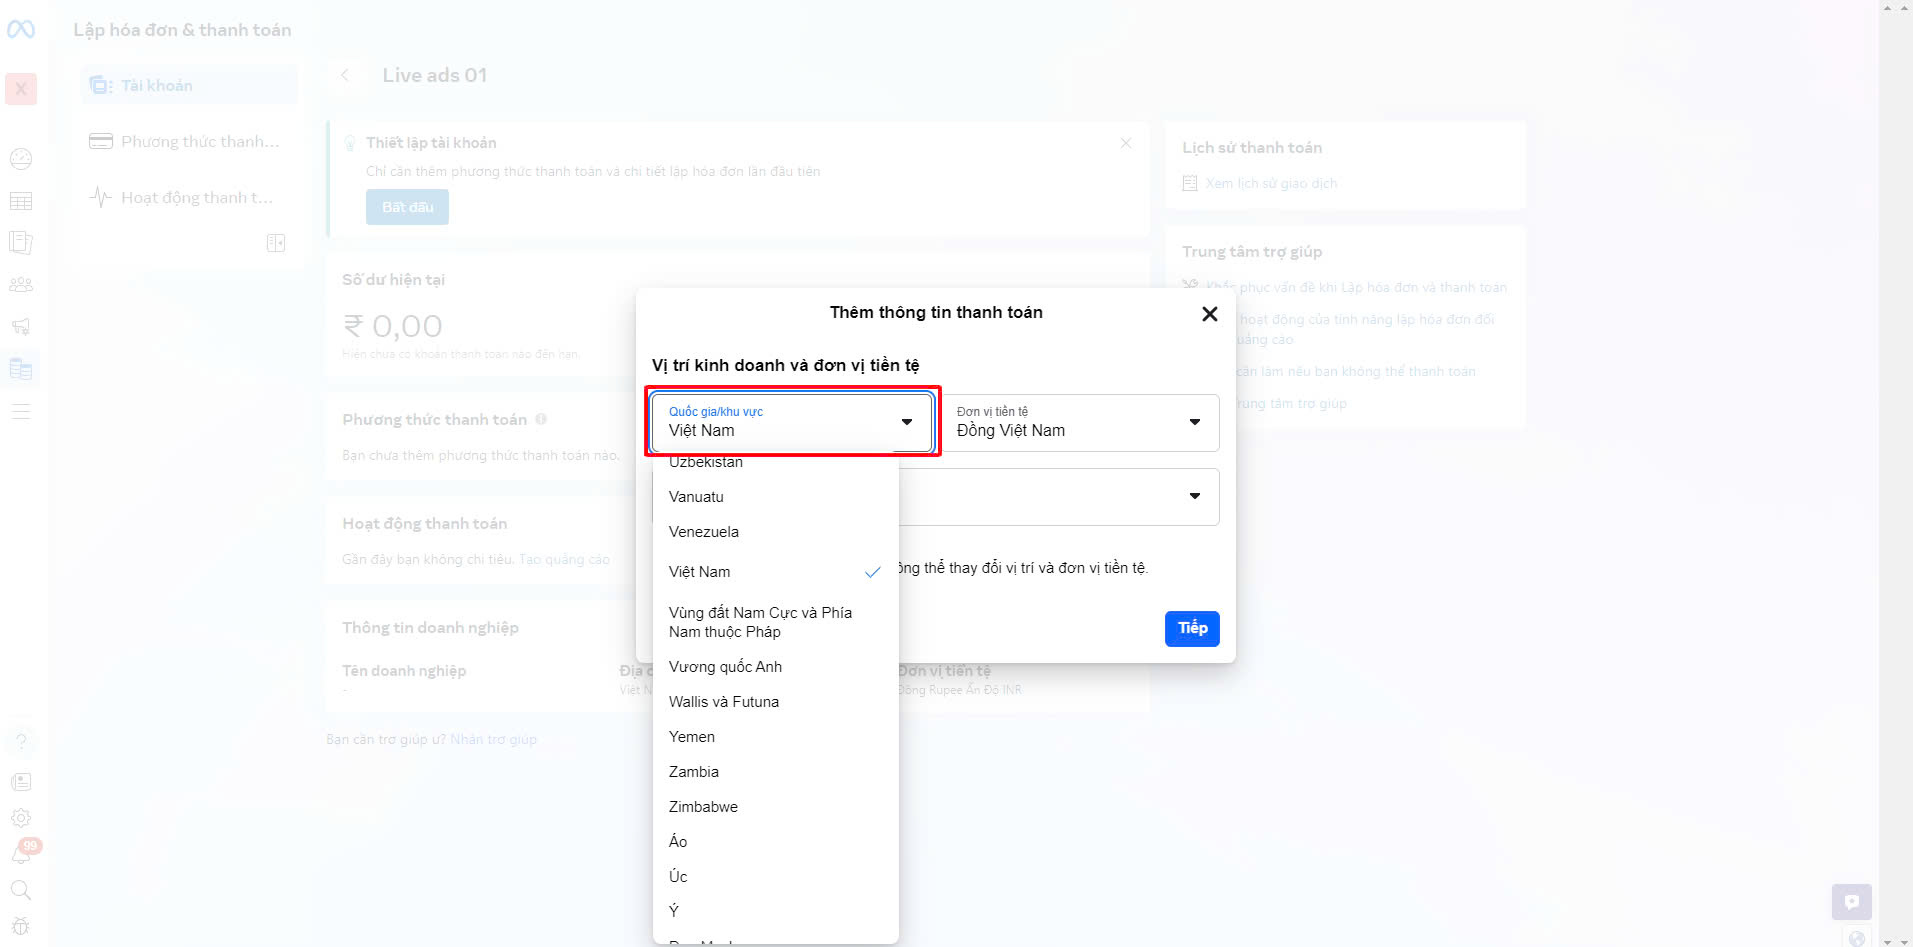1913x947 pixels.
Task: Click the Meta logo icon
Action: click(x=21, y=29)
